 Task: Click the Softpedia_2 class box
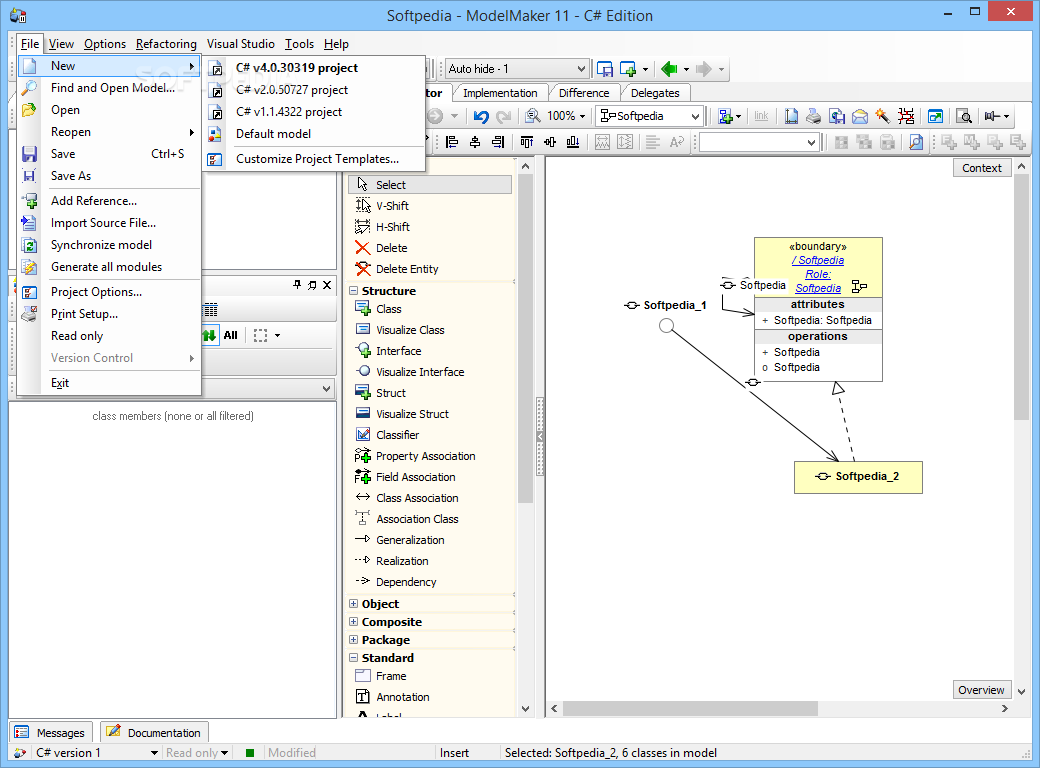(858, 477)
